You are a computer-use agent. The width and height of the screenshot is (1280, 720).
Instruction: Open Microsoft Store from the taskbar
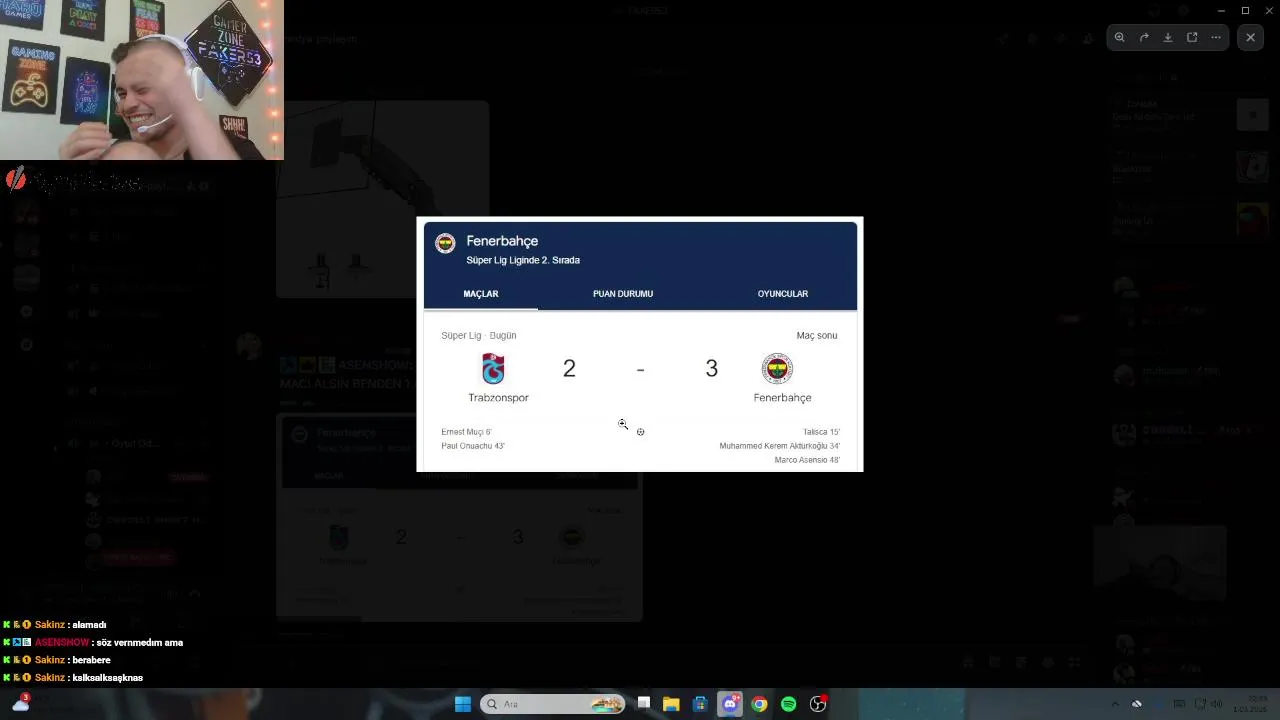700,704
